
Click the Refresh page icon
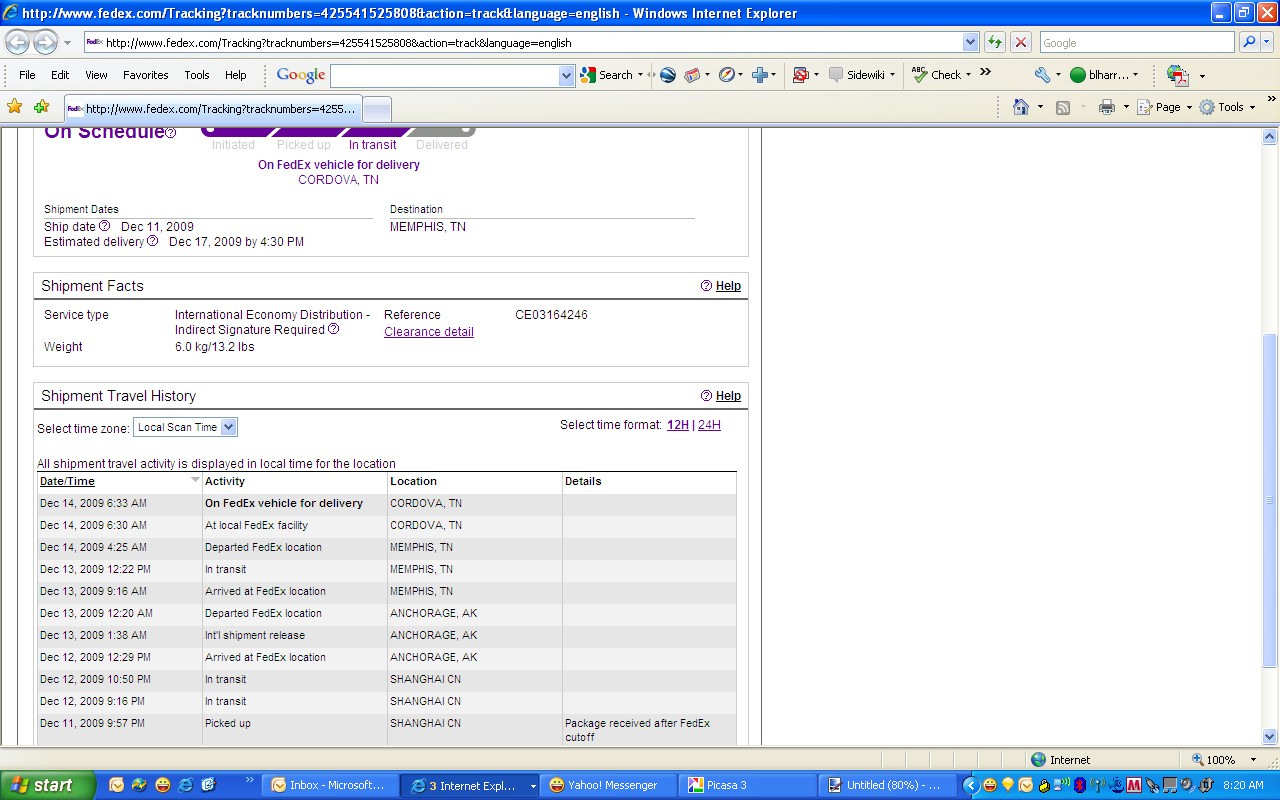click(995, 42)
